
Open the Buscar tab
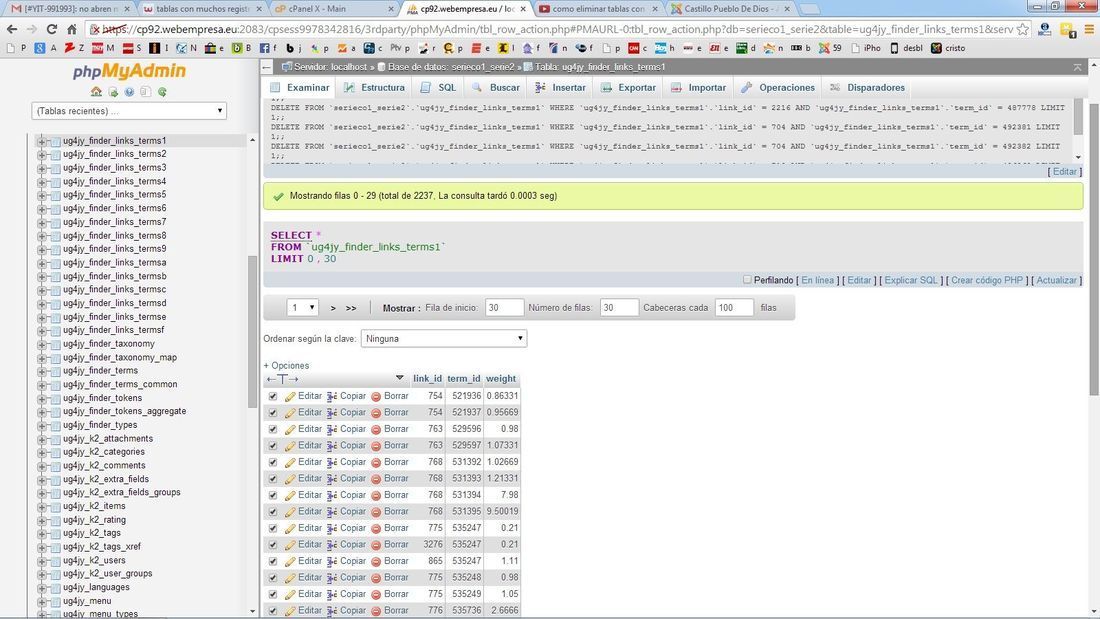(x=496, y=88)
